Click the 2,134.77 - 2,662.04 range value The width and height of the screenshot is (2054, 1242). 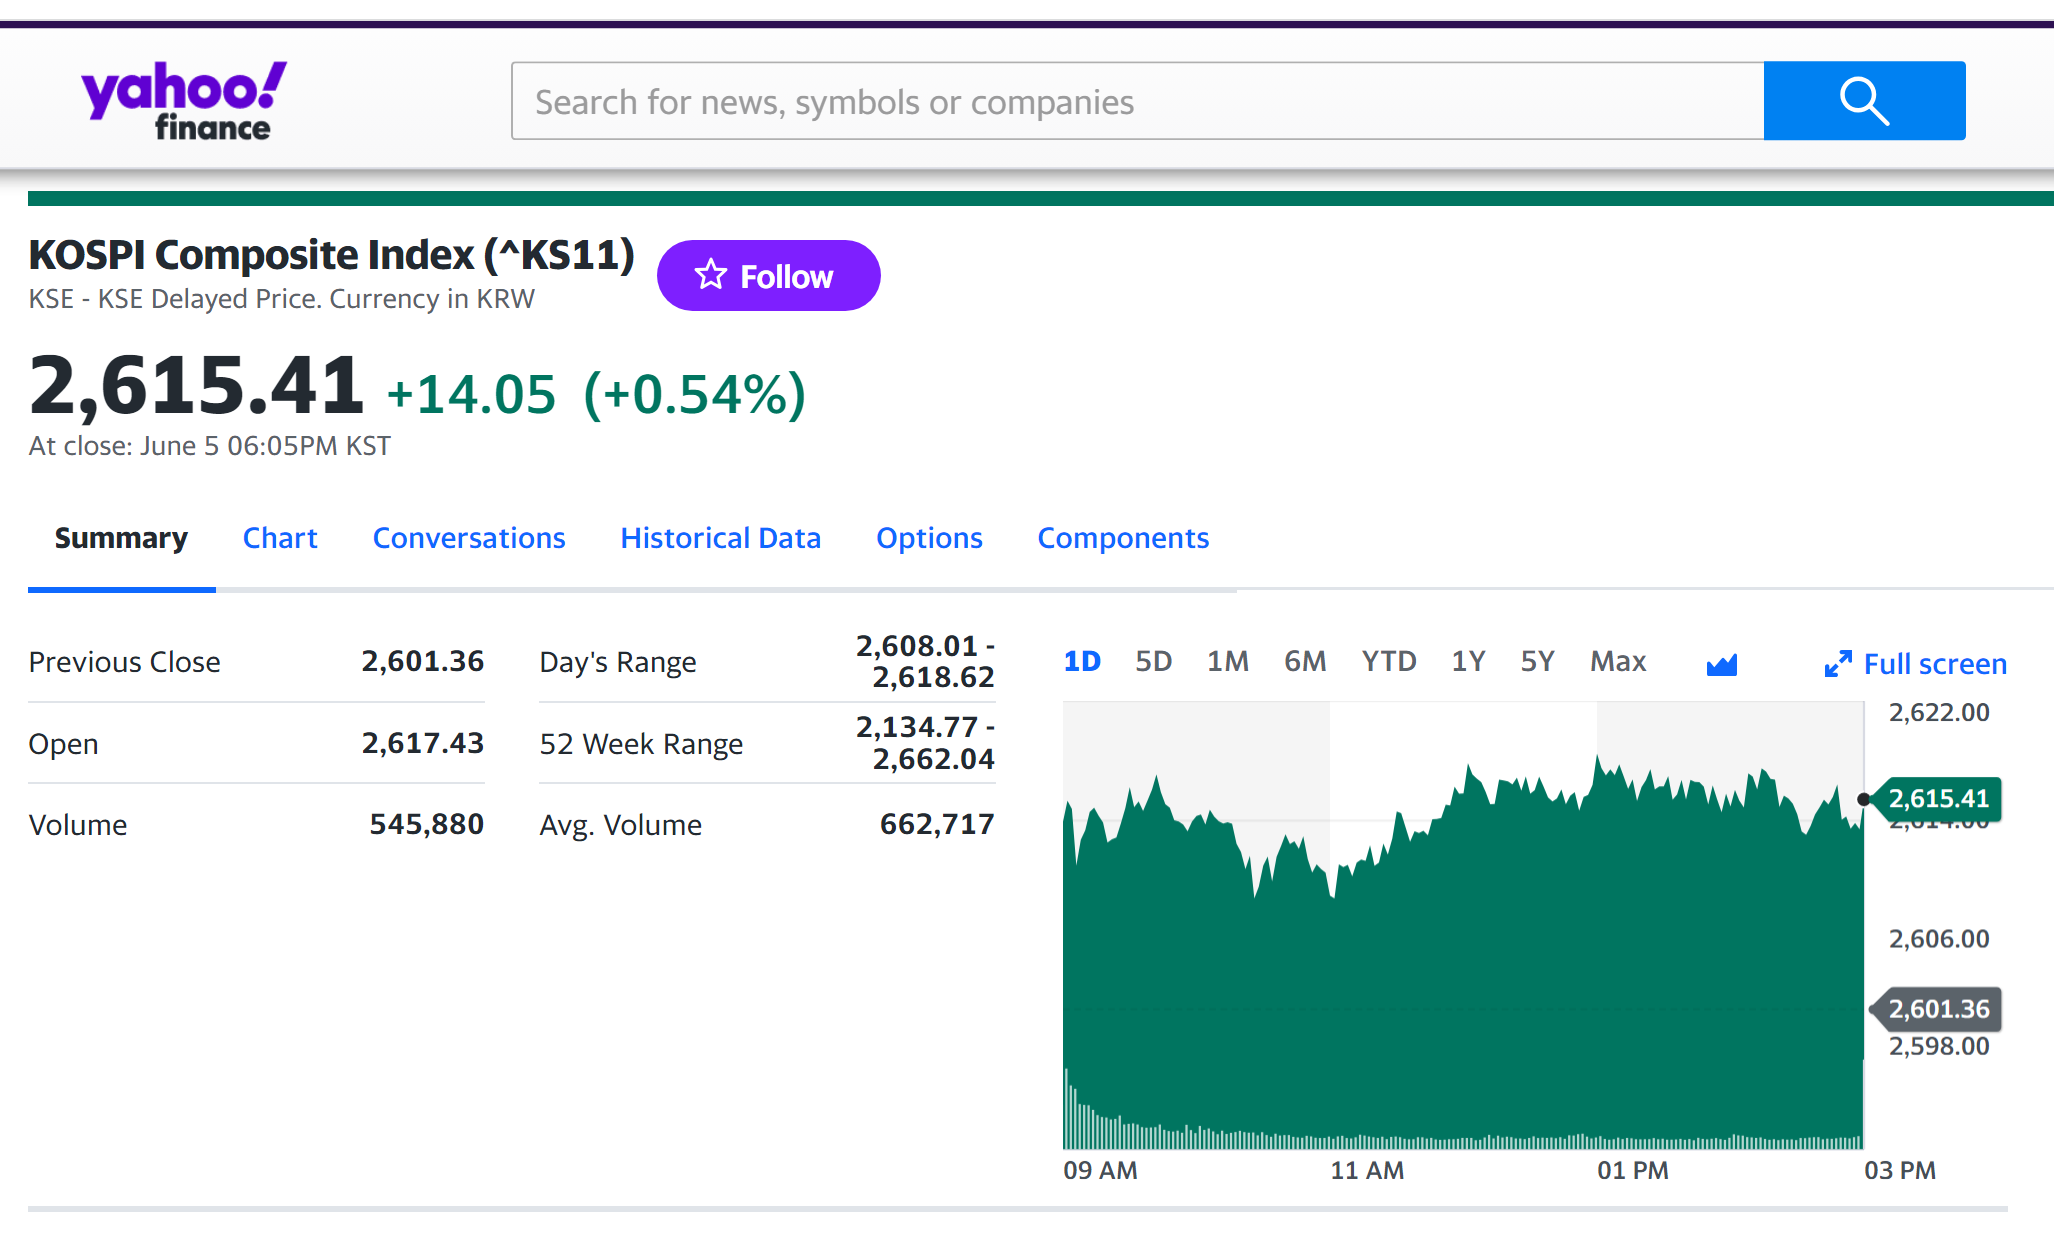pos(925,743)
